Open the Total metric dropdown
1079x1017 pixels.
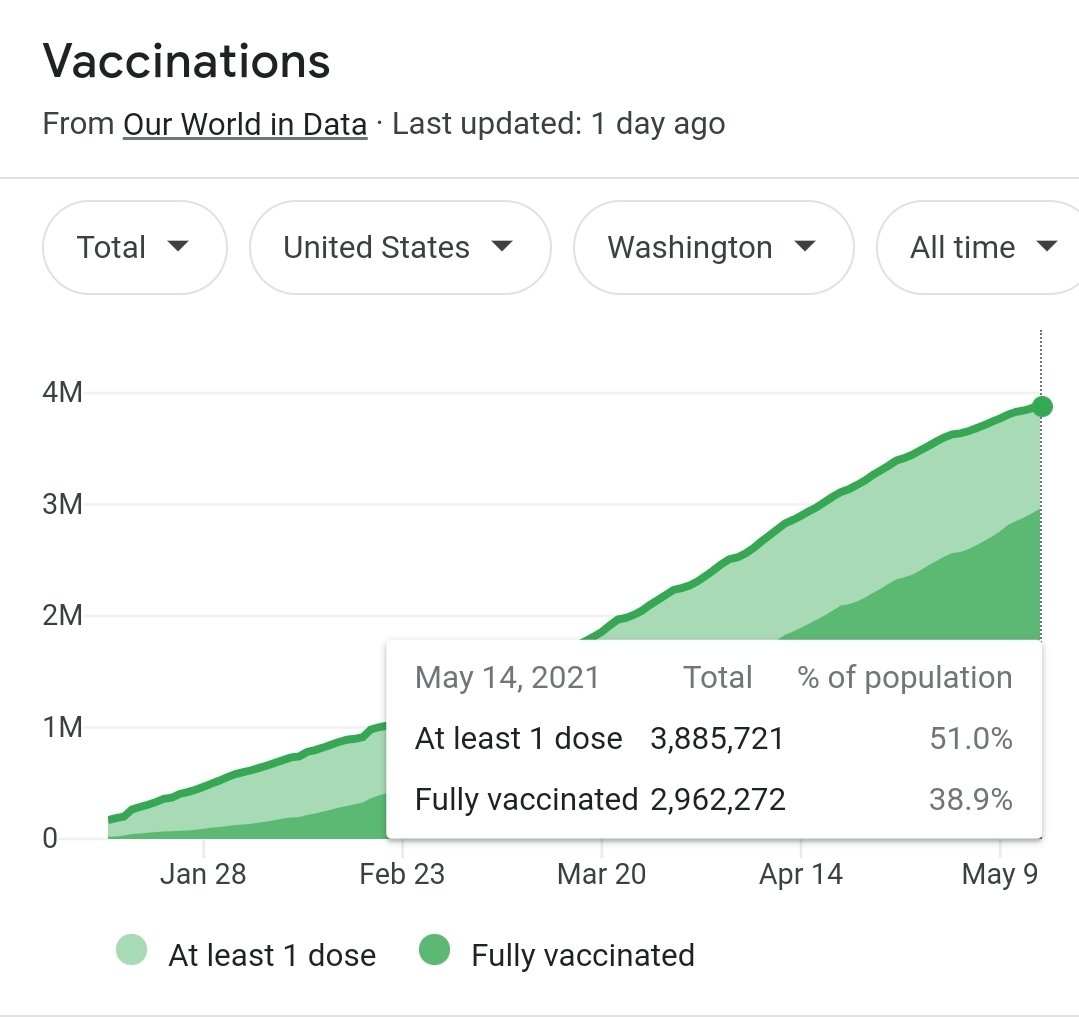pos(135,248)
